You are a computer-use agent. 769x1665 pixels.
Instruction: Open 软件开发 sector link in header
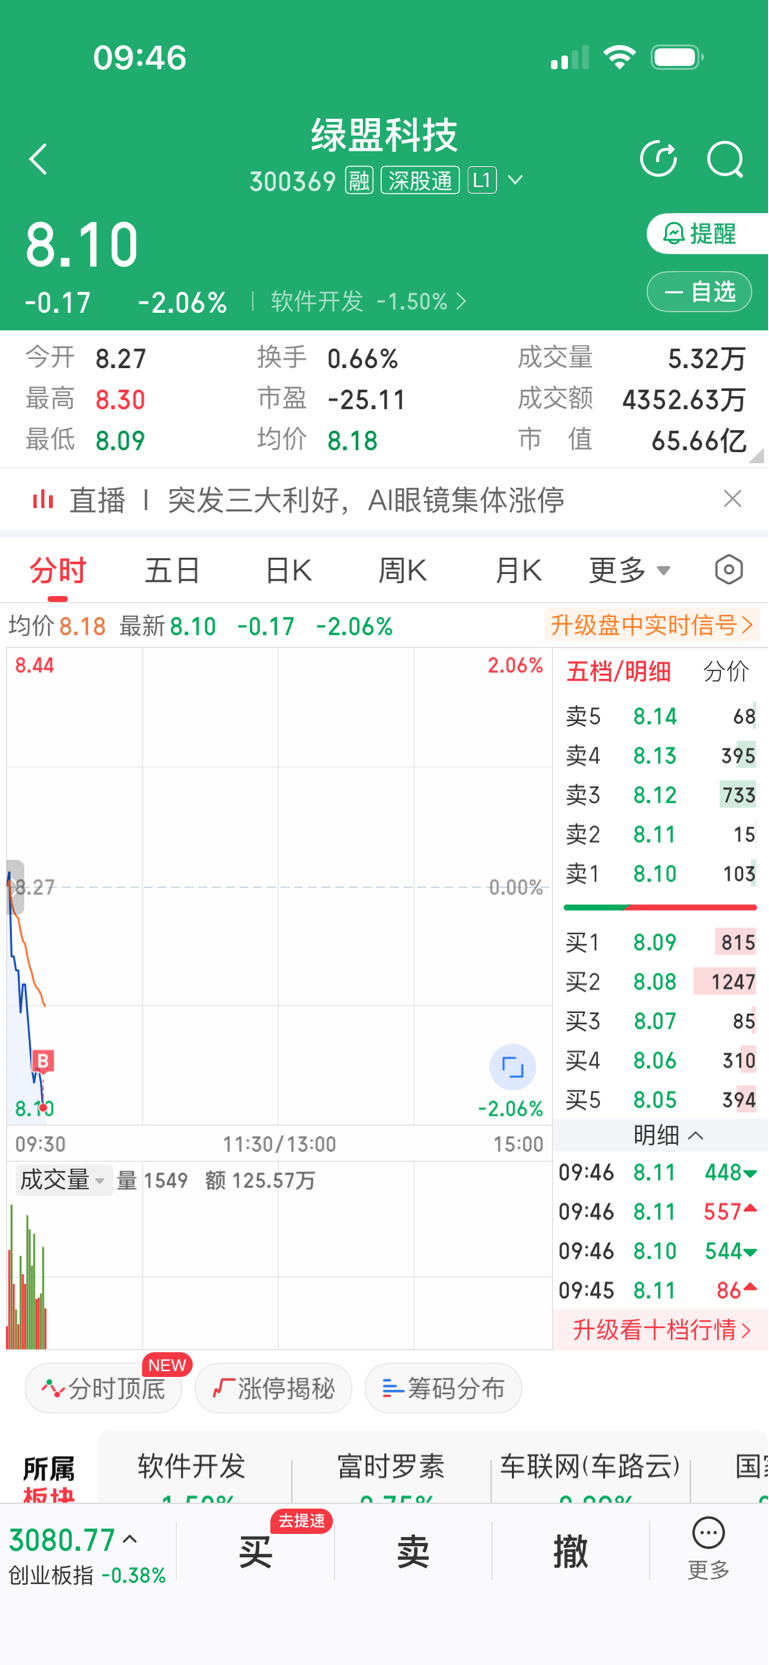tap(369, 302)
